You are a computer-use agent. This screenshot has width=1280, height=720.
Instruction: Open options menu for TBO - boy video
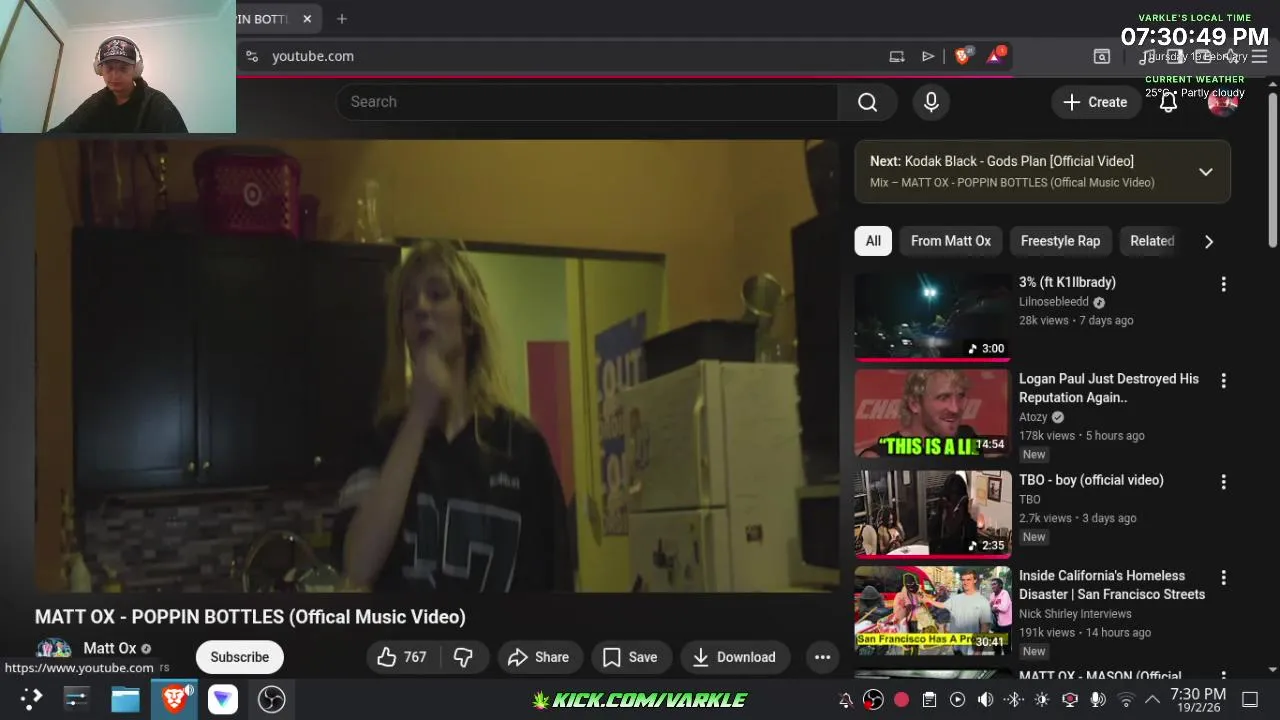point(1223,482)
